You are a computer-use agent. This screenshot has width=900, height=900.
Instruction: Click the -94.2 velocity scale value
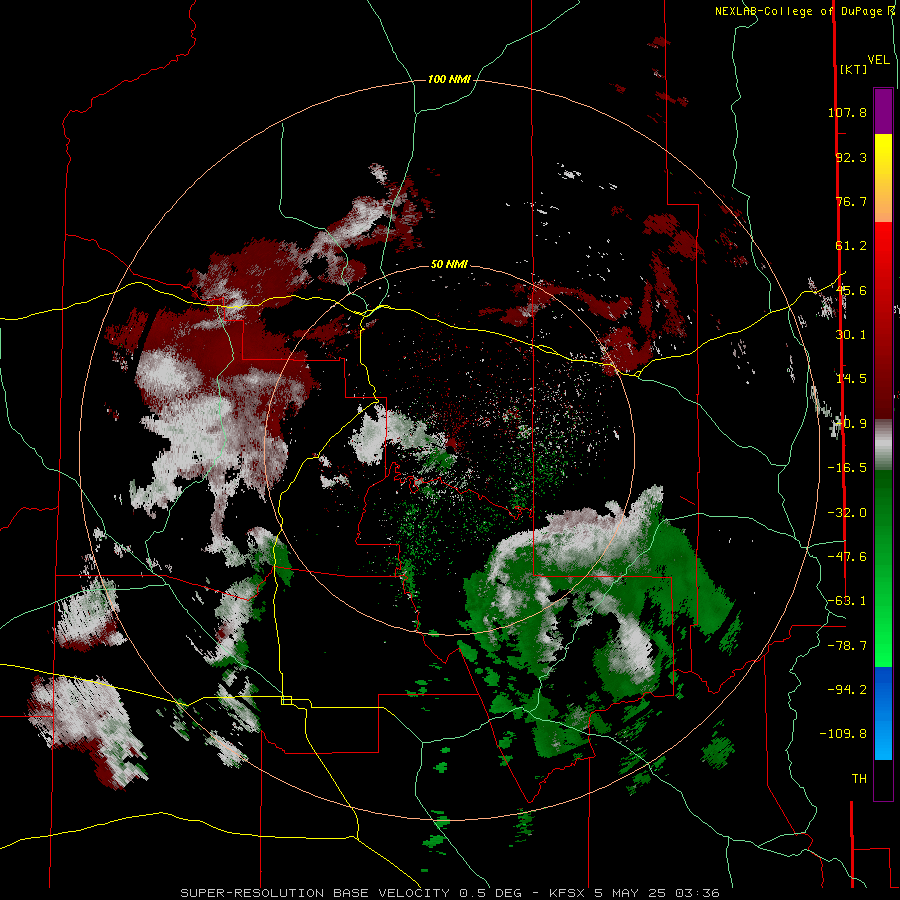point(847,689)
